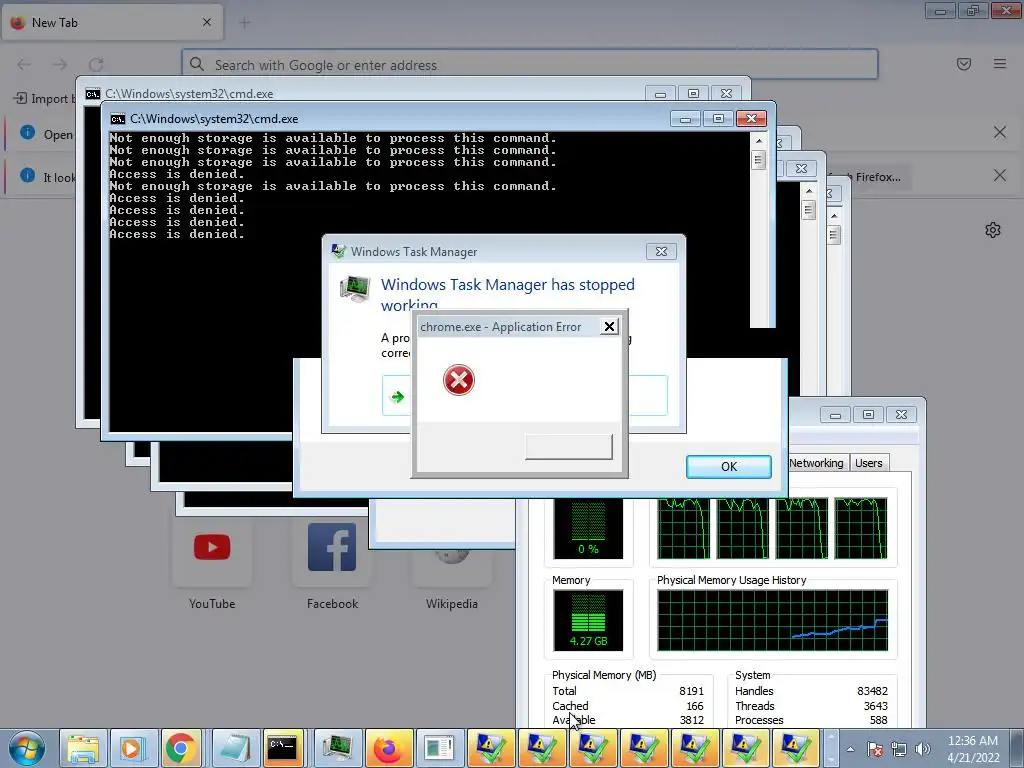This screenshot has height=768, width=1024.
Task: Click the blank button in chrome.exe error dialog
Action: 569,447
